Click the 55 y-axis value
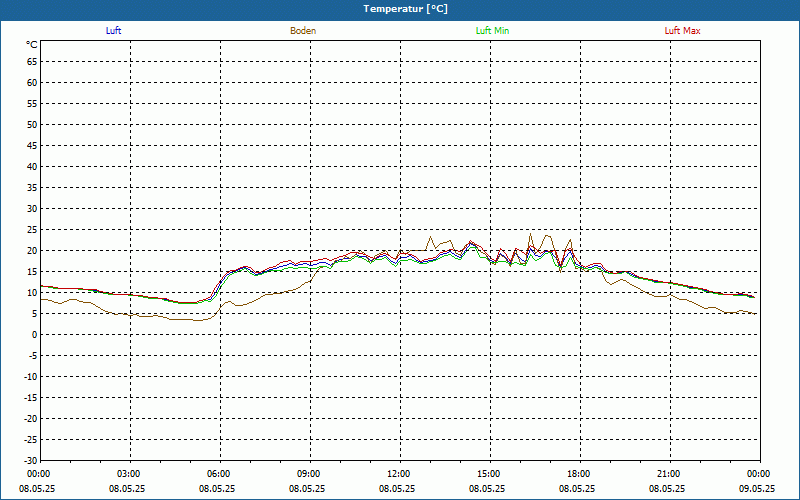This screenshot has height=500, width=800. coord(32,104)
